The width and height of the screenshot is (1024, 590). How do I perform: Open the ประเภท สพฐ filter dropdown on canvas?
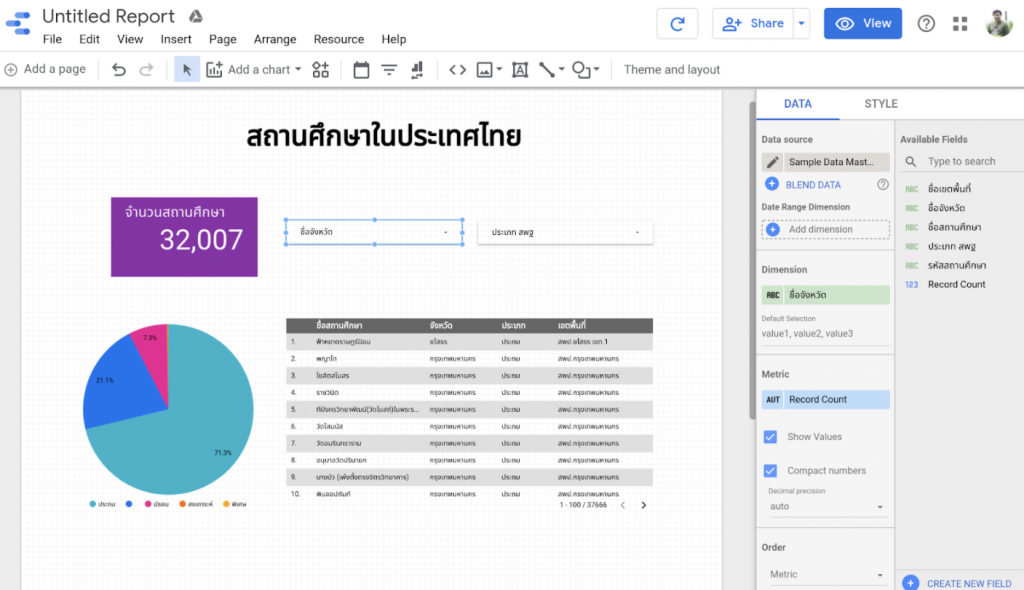coord(565,232)
